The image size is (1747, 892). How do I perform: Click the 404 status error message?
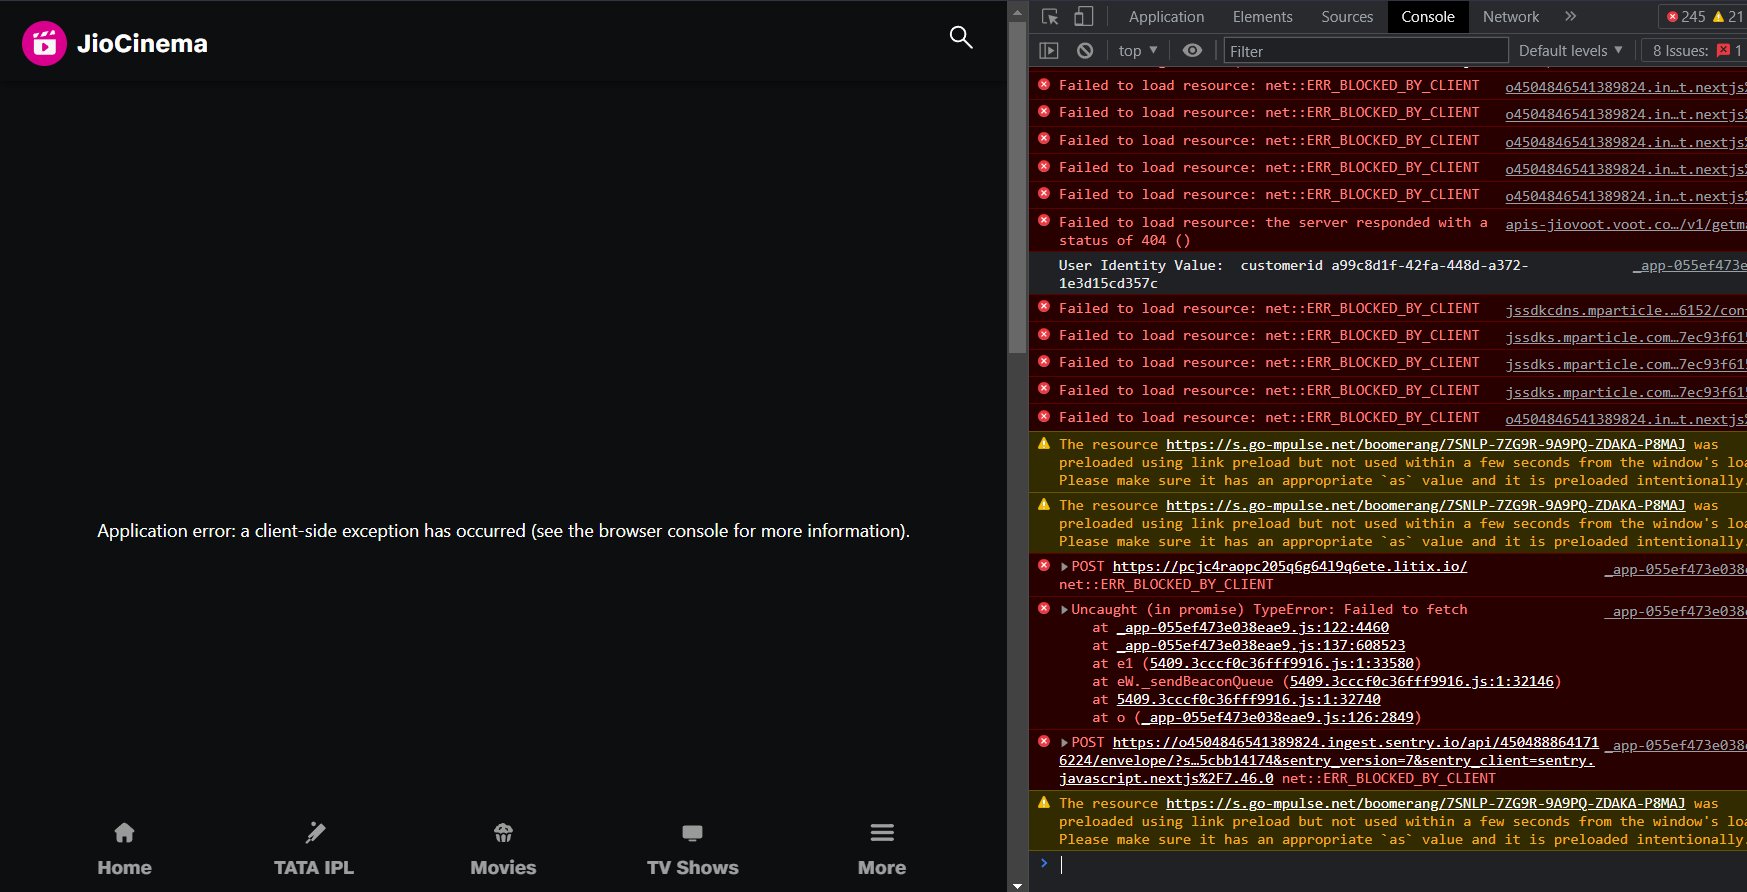pyautogui.click(x=1273, y=231)
